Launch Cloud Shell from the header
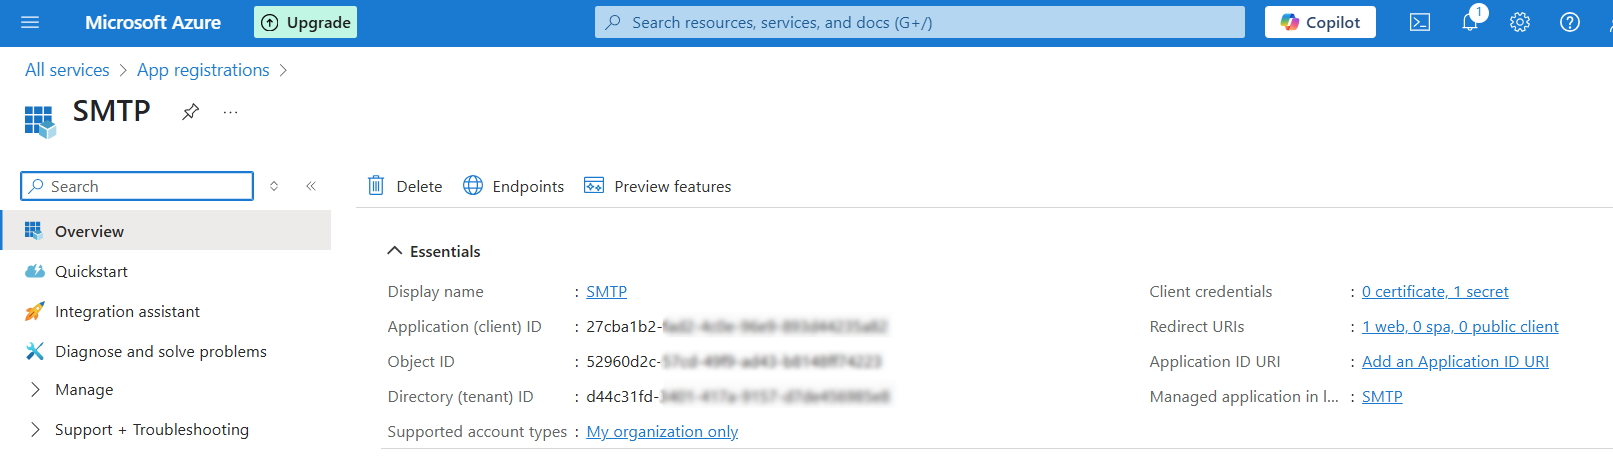The width and height of the screenshot is (1613, 456). pyautogui.click(x=1420, y=22)
